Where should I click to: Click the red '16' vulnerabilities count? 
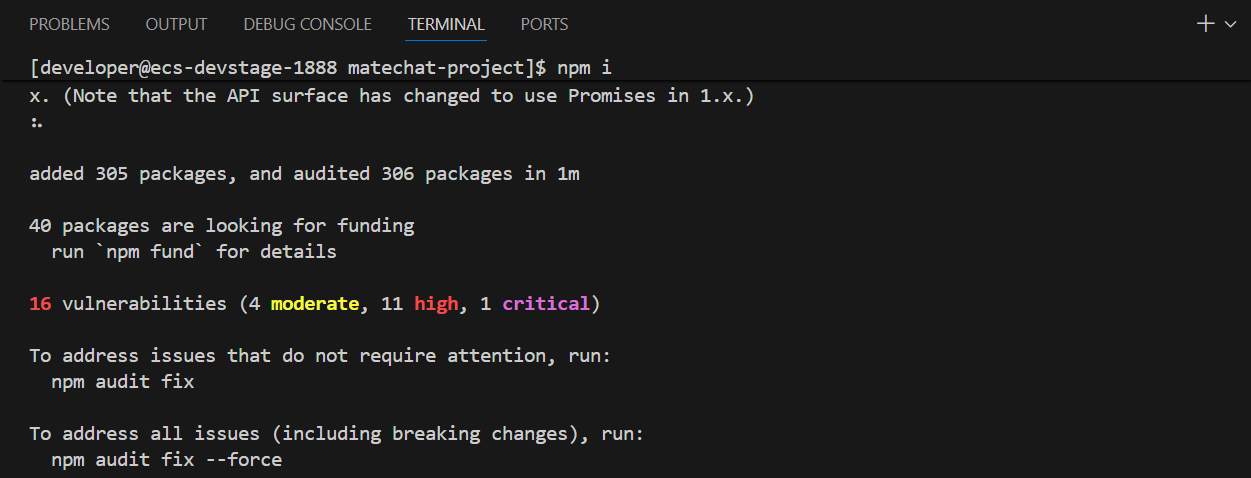[x=41, y=303]
